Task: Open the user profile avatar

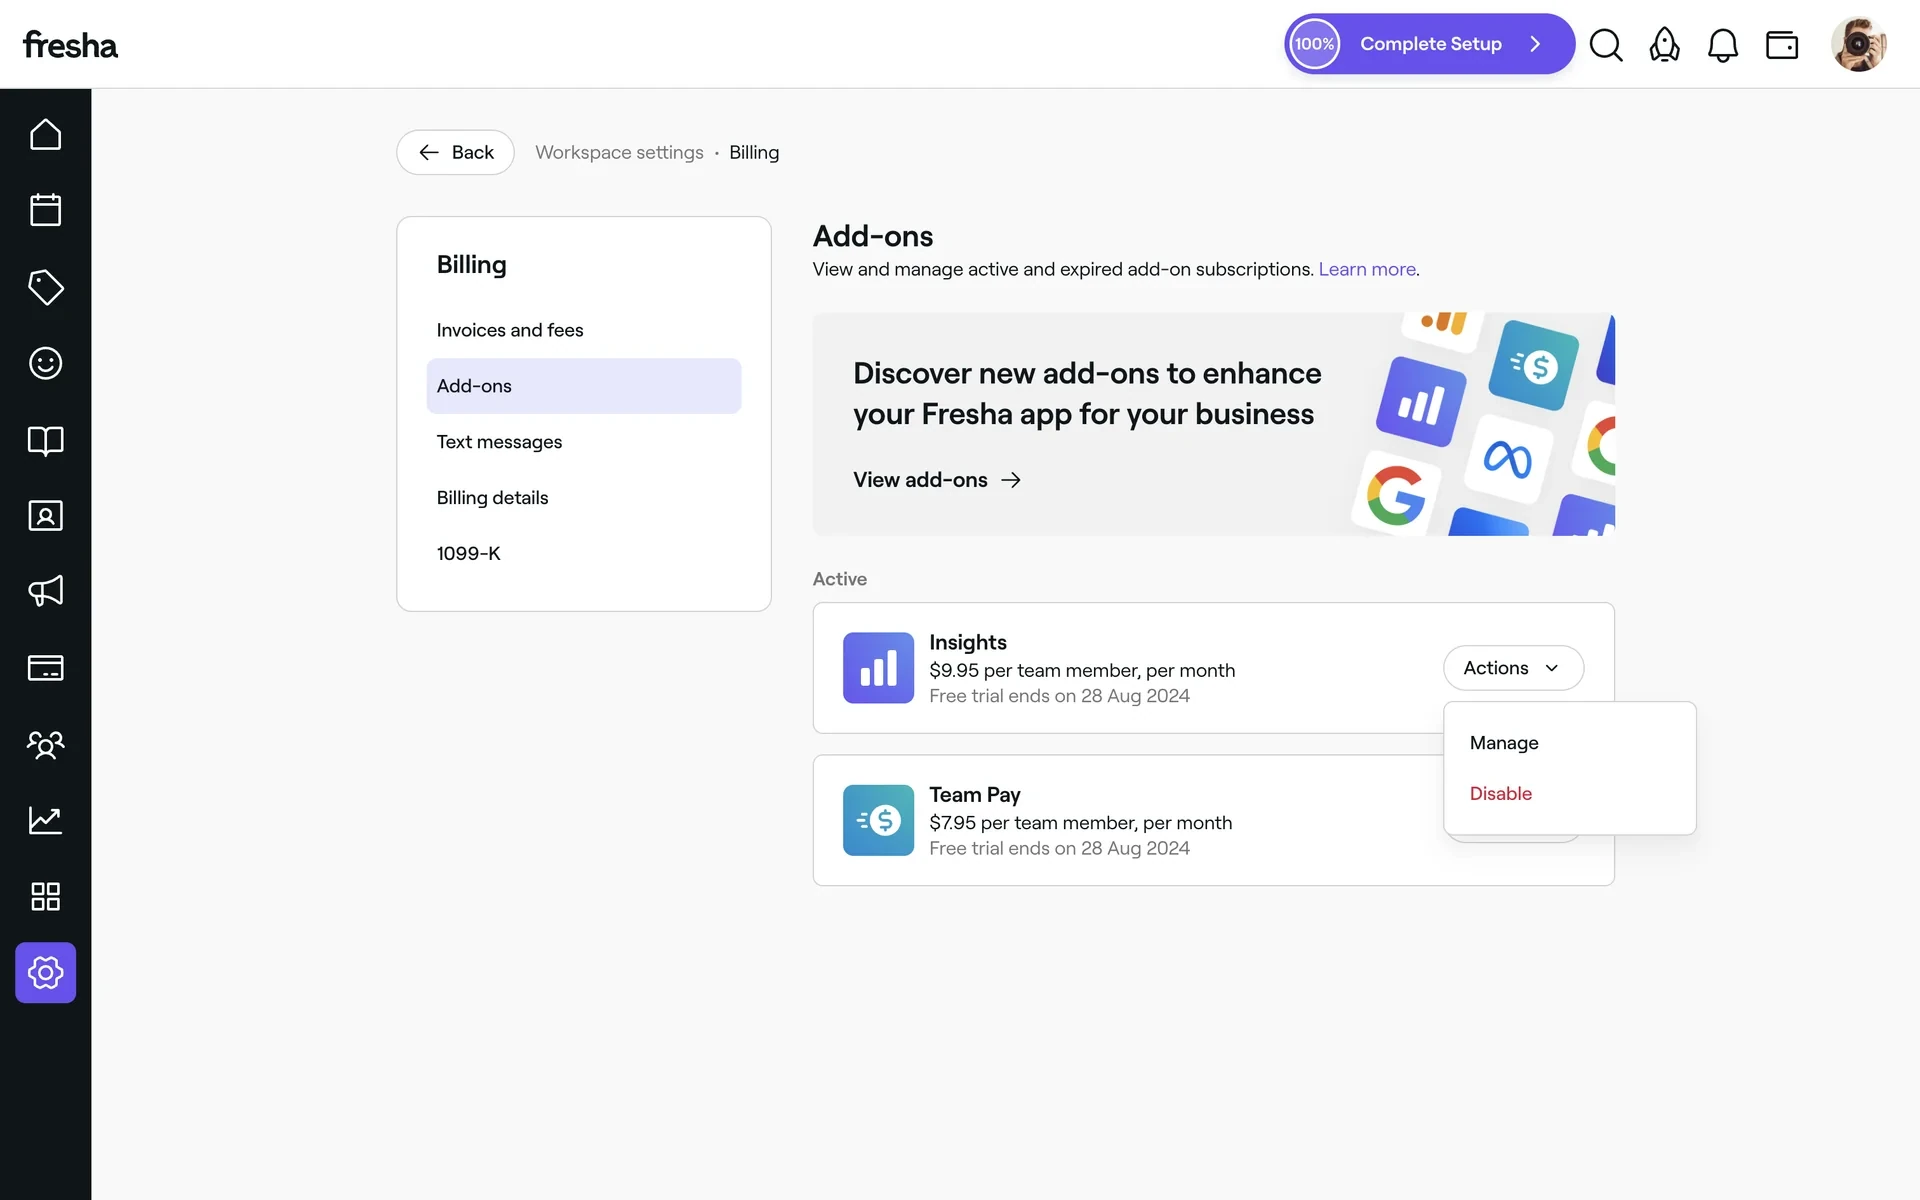Action: [x=1858, y=44]
